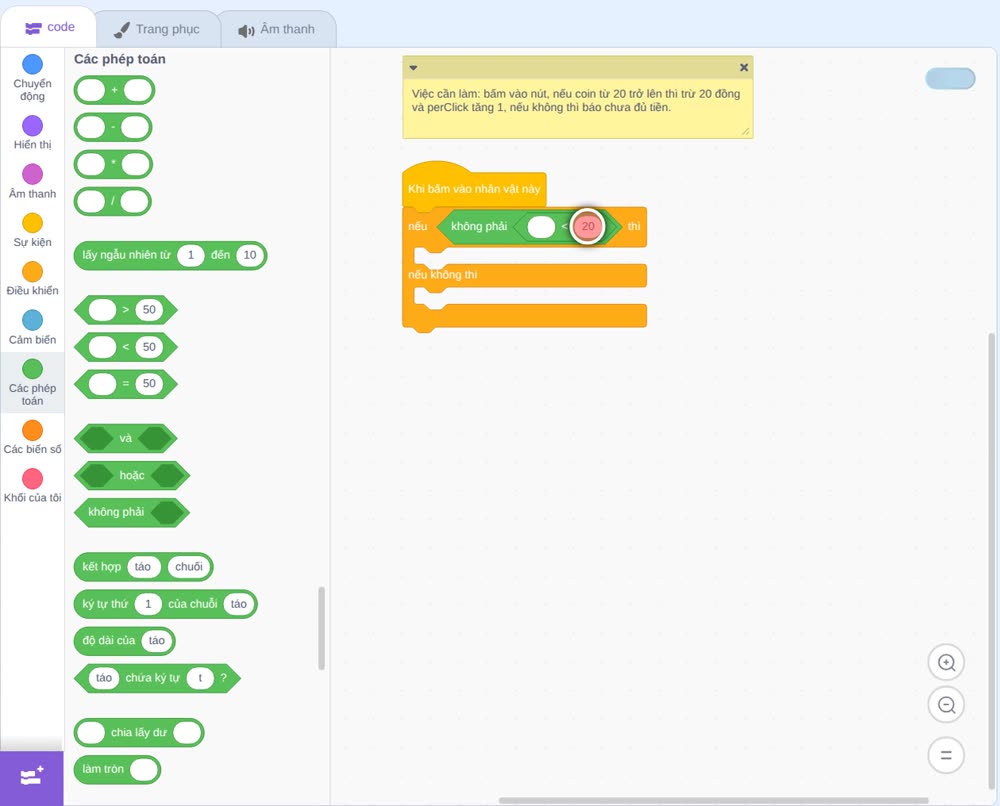Open the Trang phục tab

coord(157,29)
